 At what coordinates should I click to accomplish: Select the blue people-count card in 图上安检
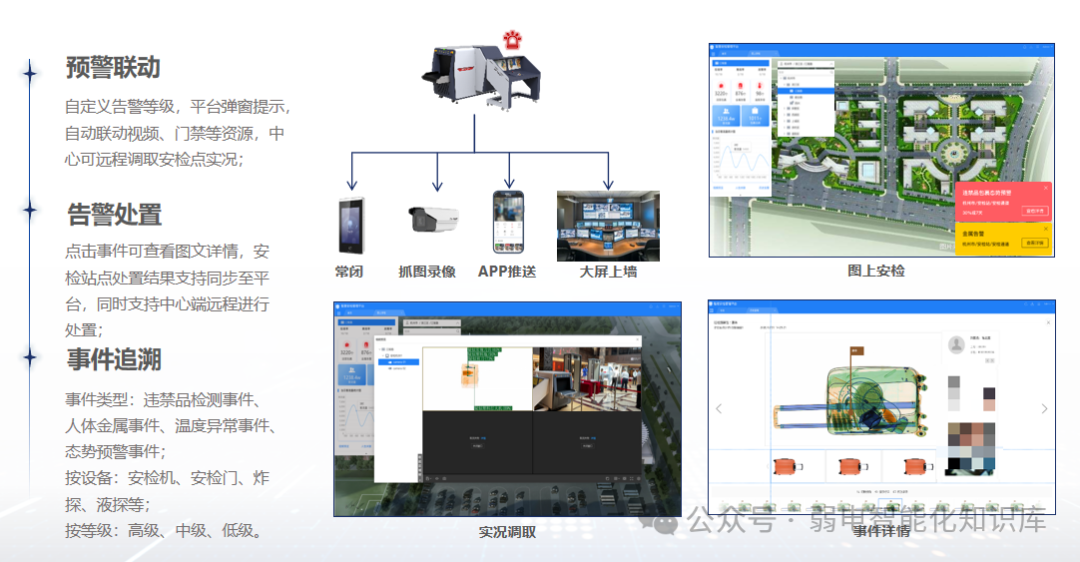pos(726,114)
